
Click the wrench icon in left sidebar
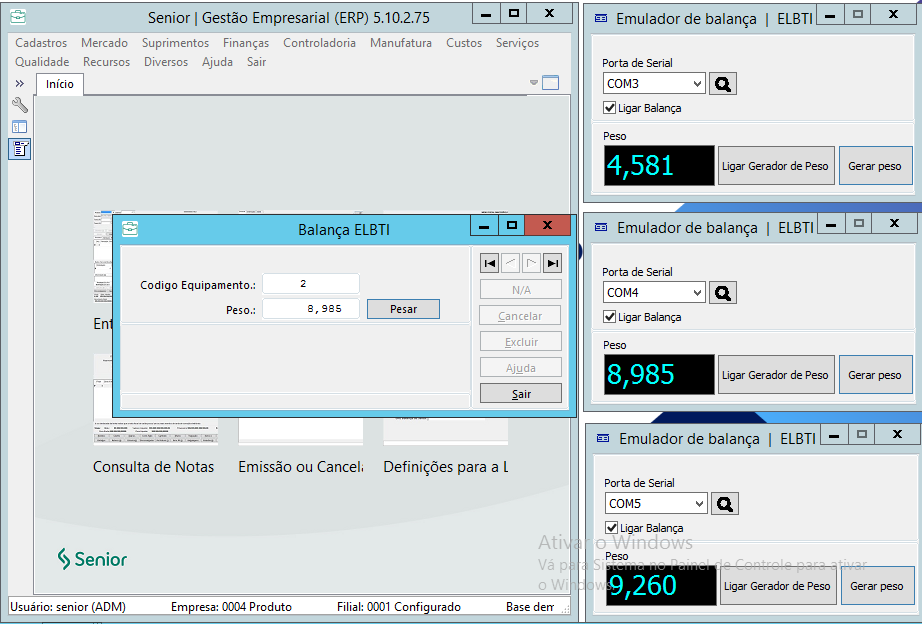pos(19,105)
